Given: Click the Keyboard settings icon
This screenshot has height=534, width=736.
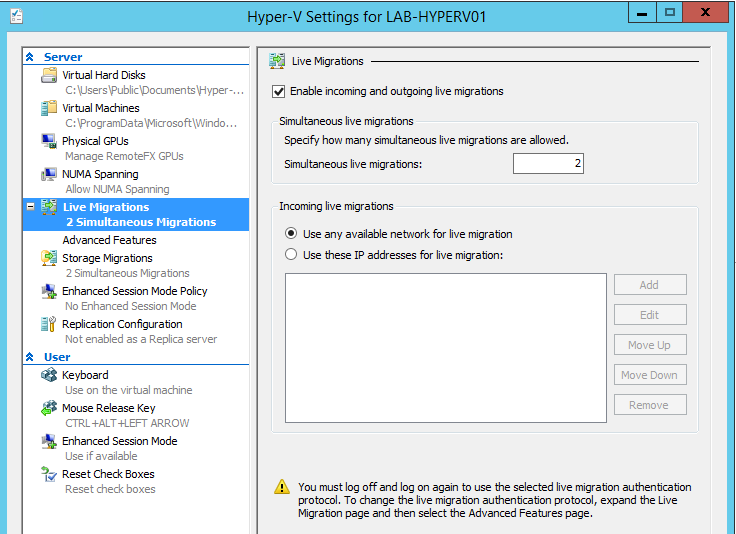Looking at the screenshot, I should [x=49, y=375].
